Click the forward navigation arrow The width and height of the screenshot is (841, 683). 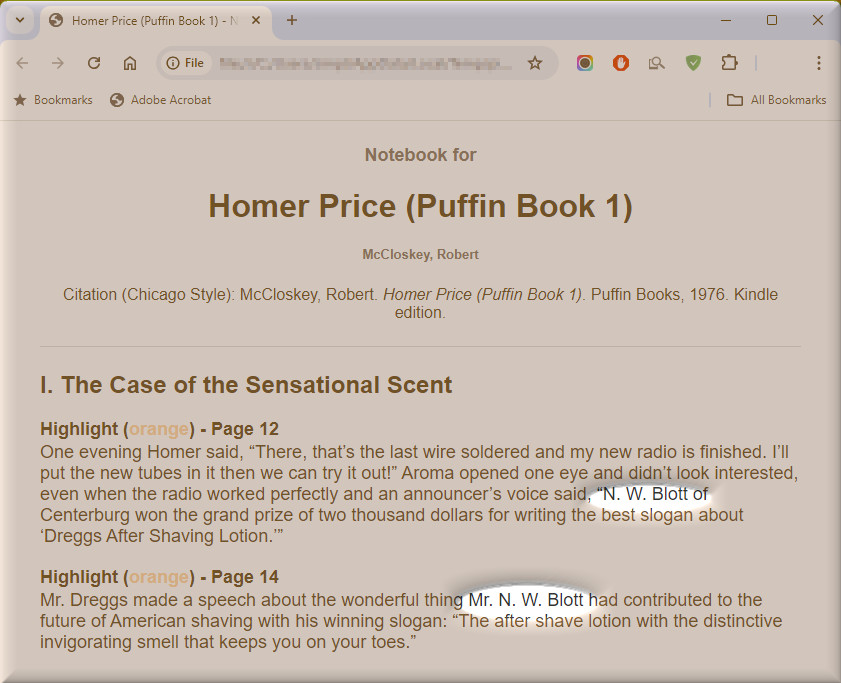[x=58, y=63]
